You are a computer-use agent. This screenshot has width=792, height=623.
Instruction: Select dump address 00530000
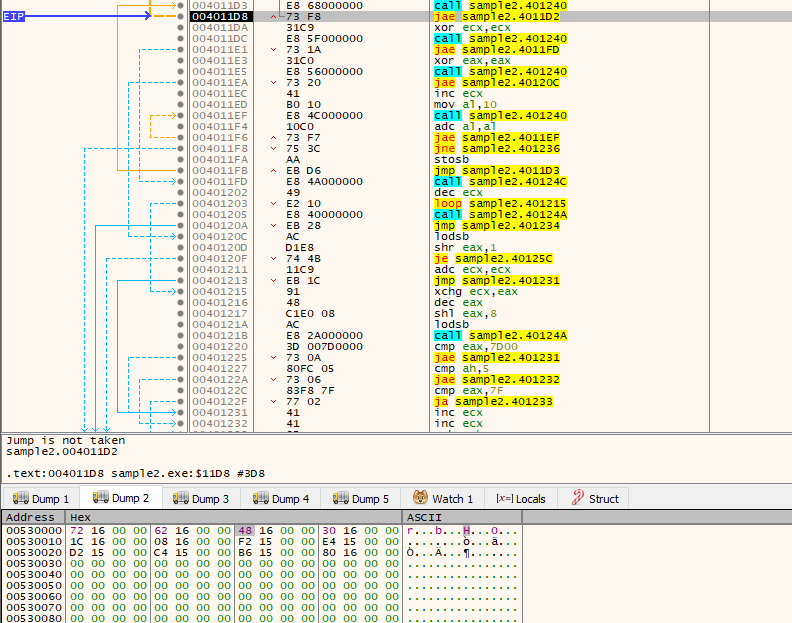click(34, 531)
